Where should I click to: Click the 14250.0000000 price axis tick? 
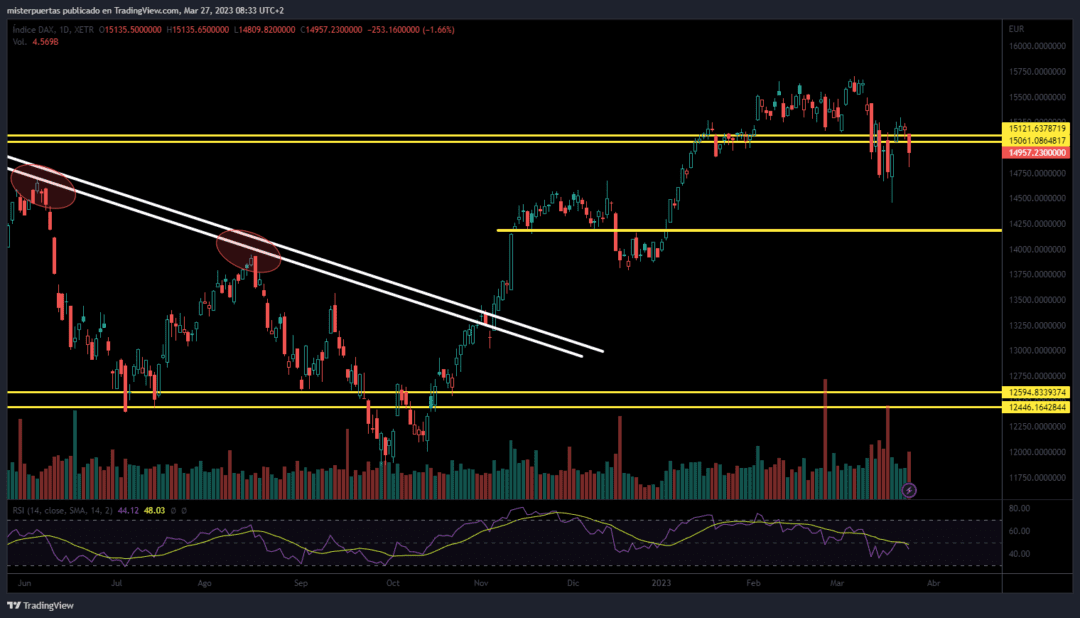(1037, 224)
